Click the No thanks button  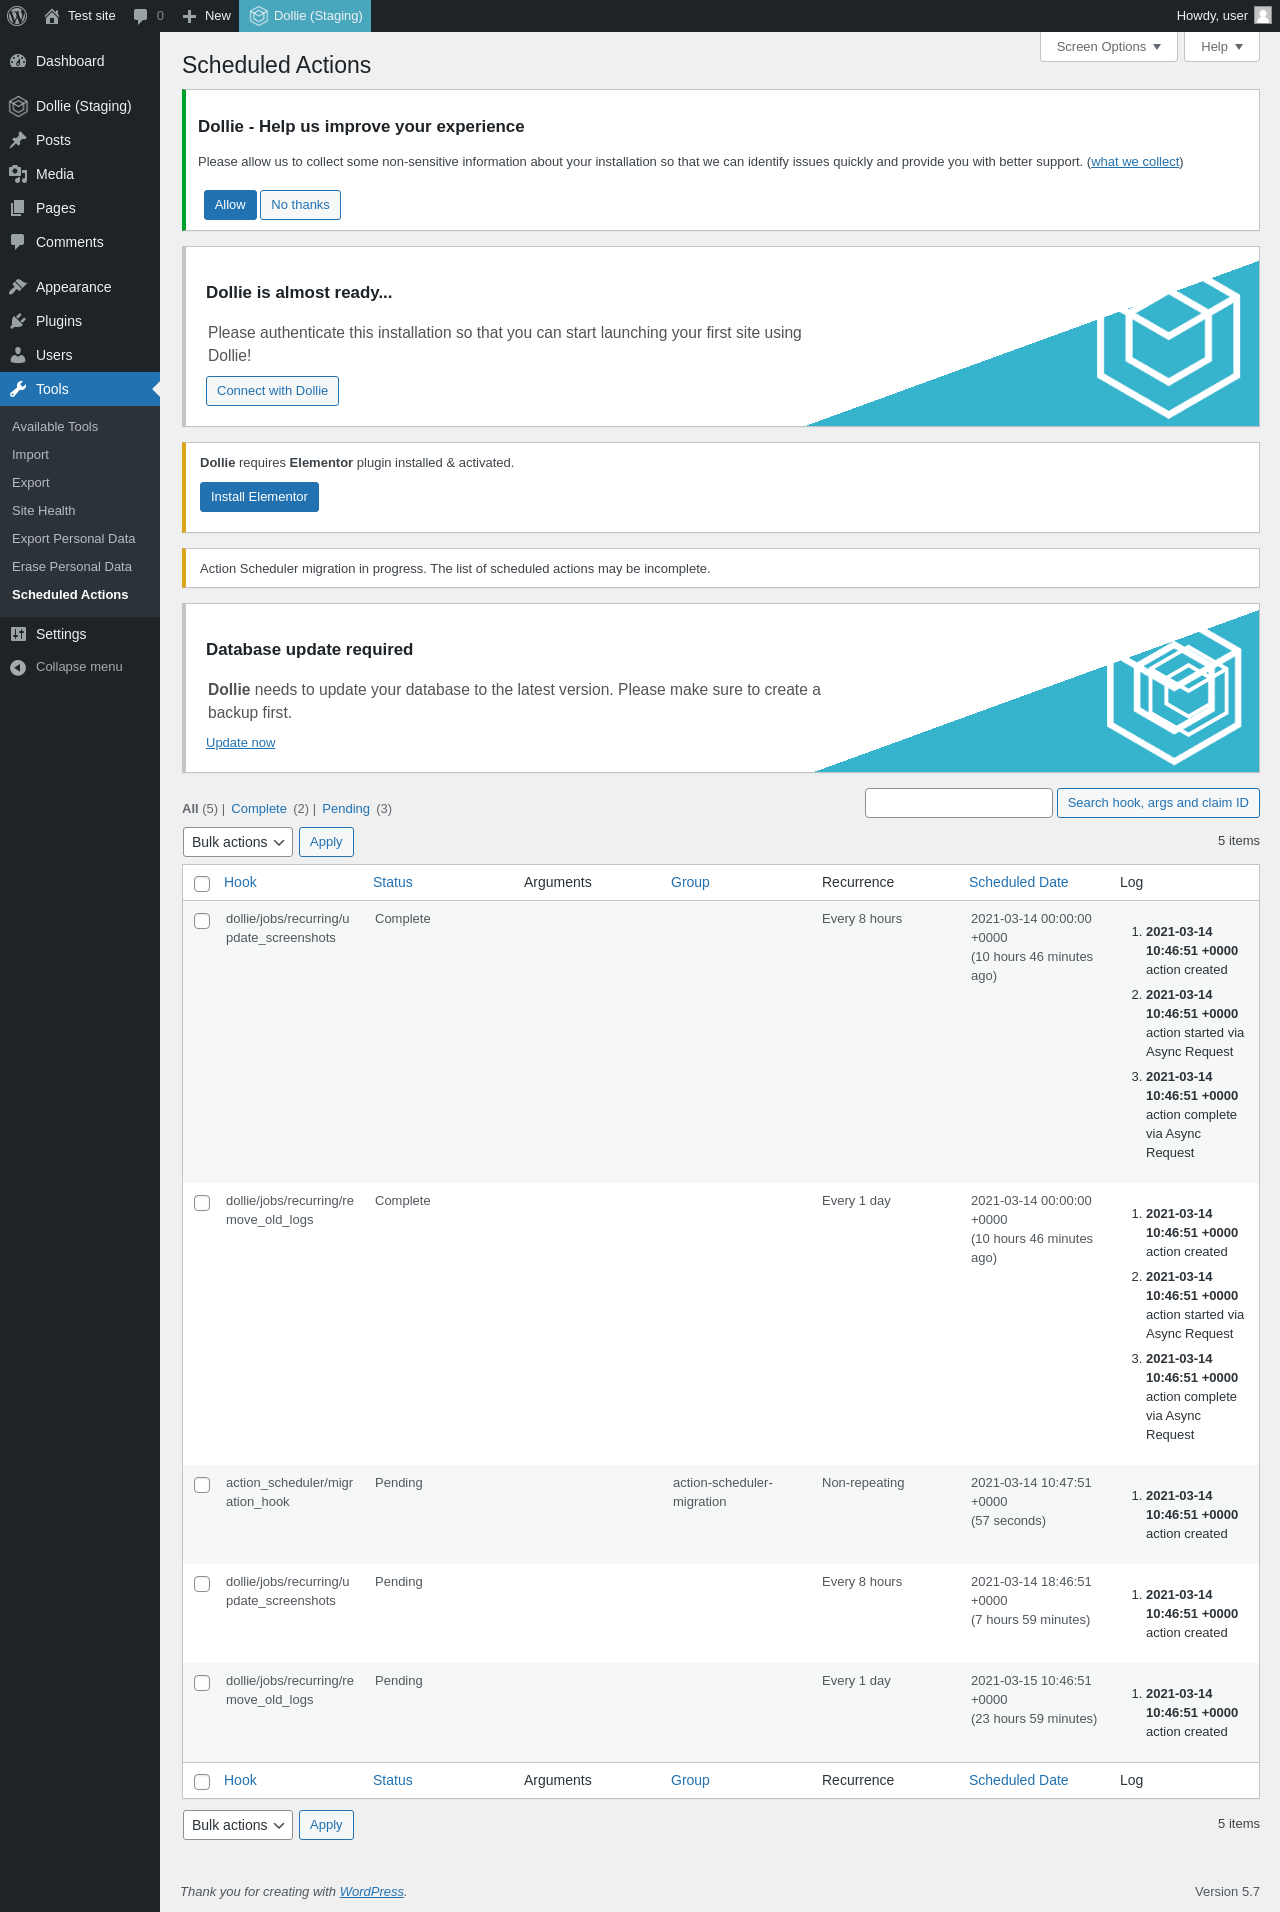pos(300,205)
